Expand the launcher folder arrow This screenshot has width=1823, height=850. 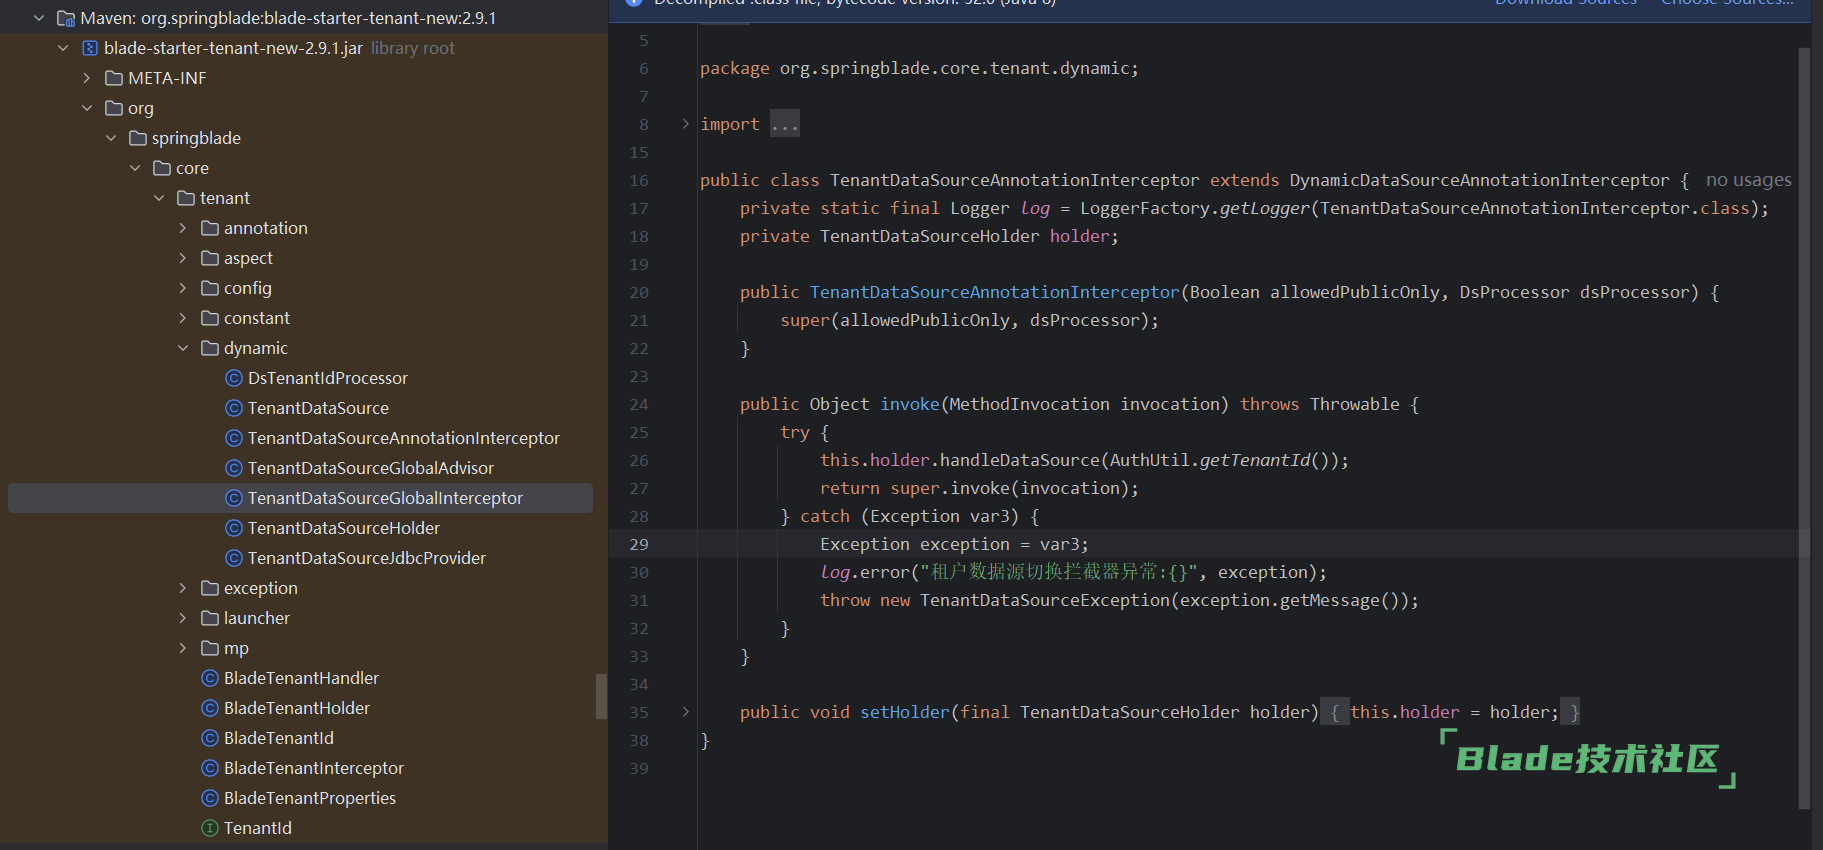[x=183, y=618]
